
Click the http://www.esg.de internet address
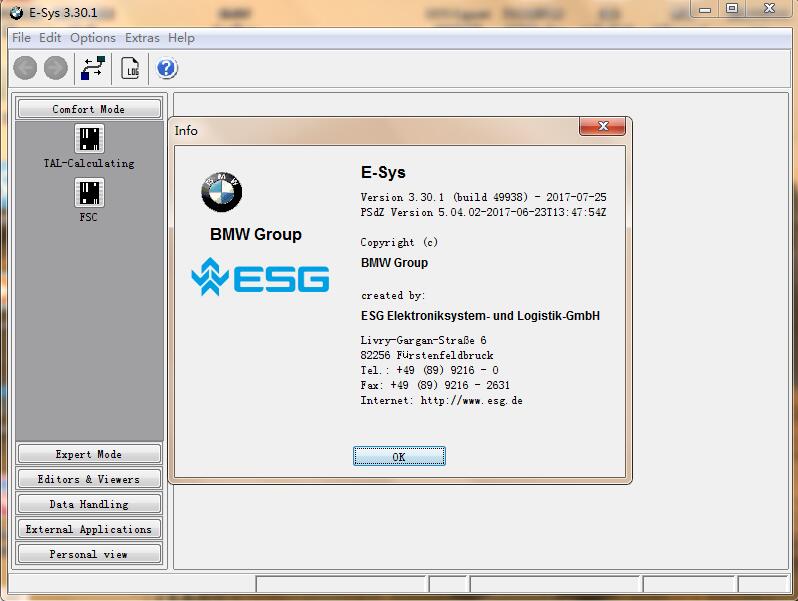472,400
